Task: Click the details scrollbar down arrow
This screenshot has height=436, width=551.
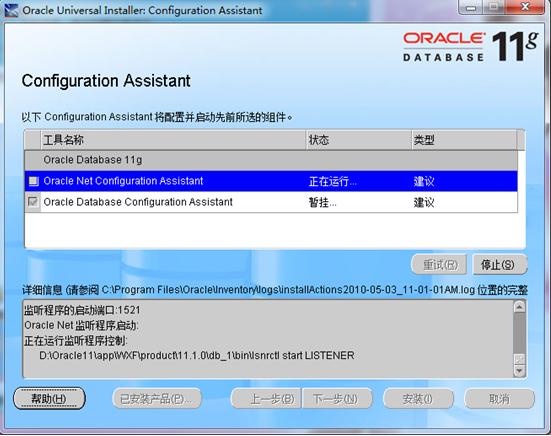Action: point(519,371)
